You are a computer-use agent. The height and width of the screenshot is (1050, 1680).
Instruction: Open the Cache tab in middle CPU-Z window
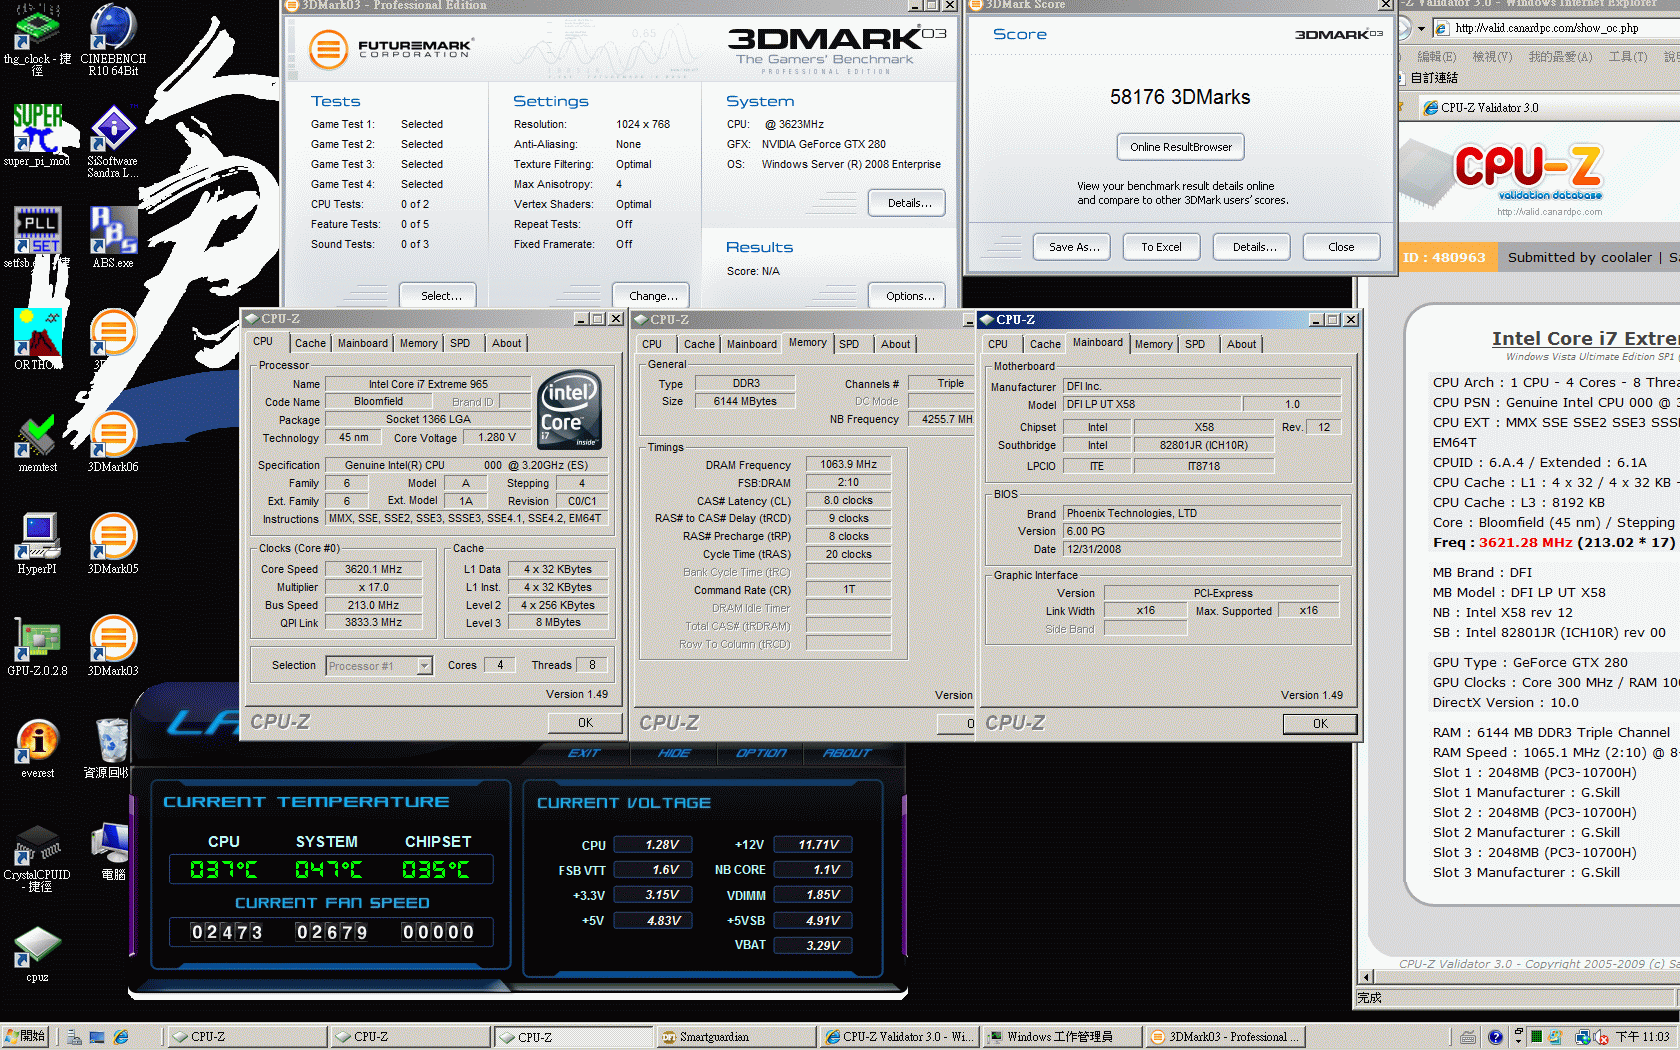point(699,344)
